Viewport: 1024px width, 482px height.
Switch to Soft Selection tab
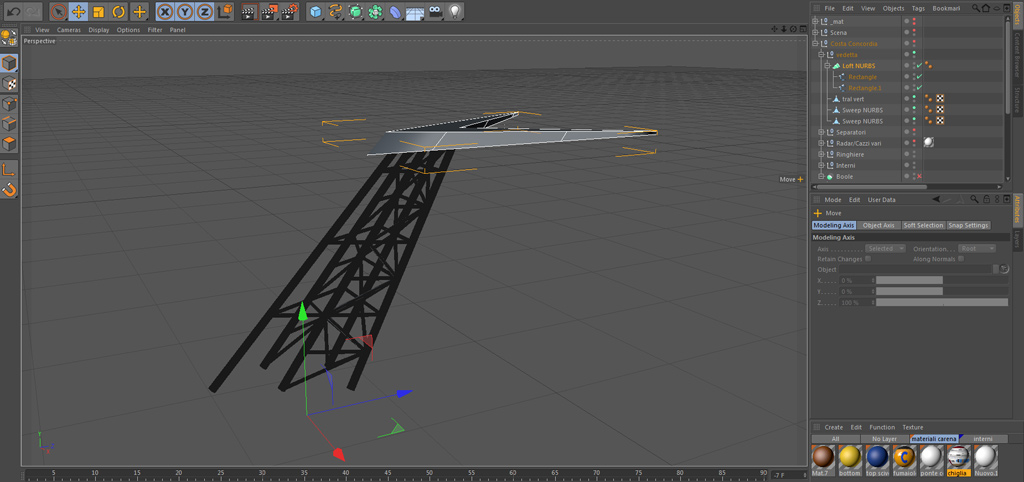(x=923, y=225)
